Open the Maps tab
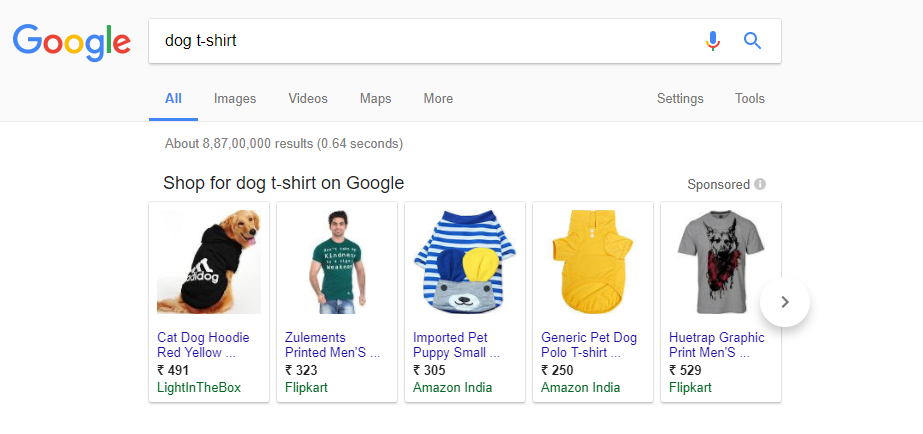This screenshot has height=434, width=923. 375,99
